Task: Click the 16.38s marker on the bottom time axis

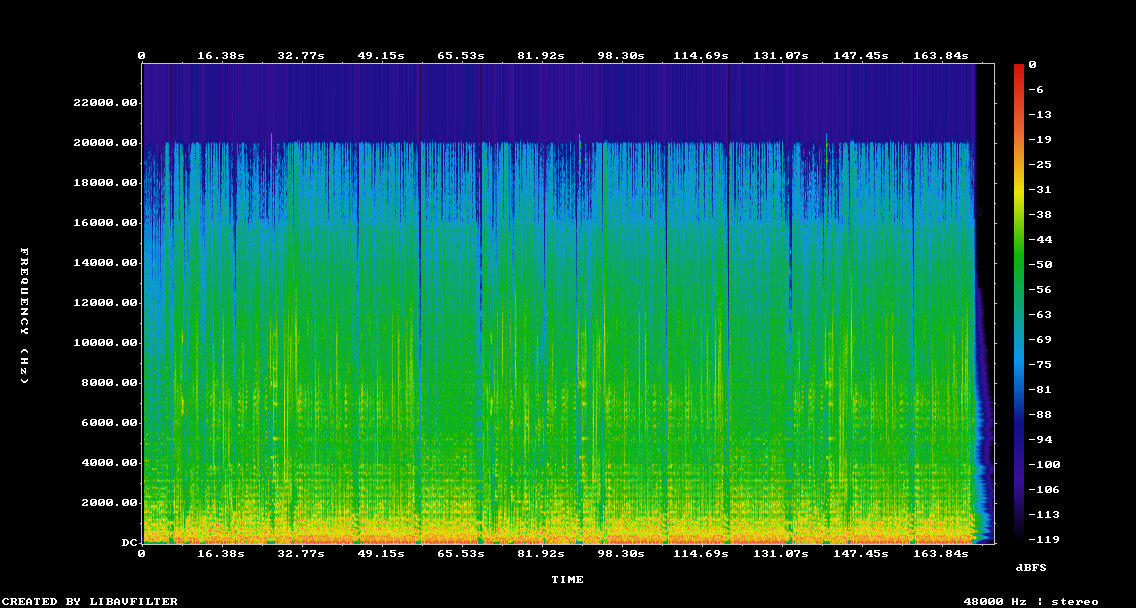Action: pos(221,553)
